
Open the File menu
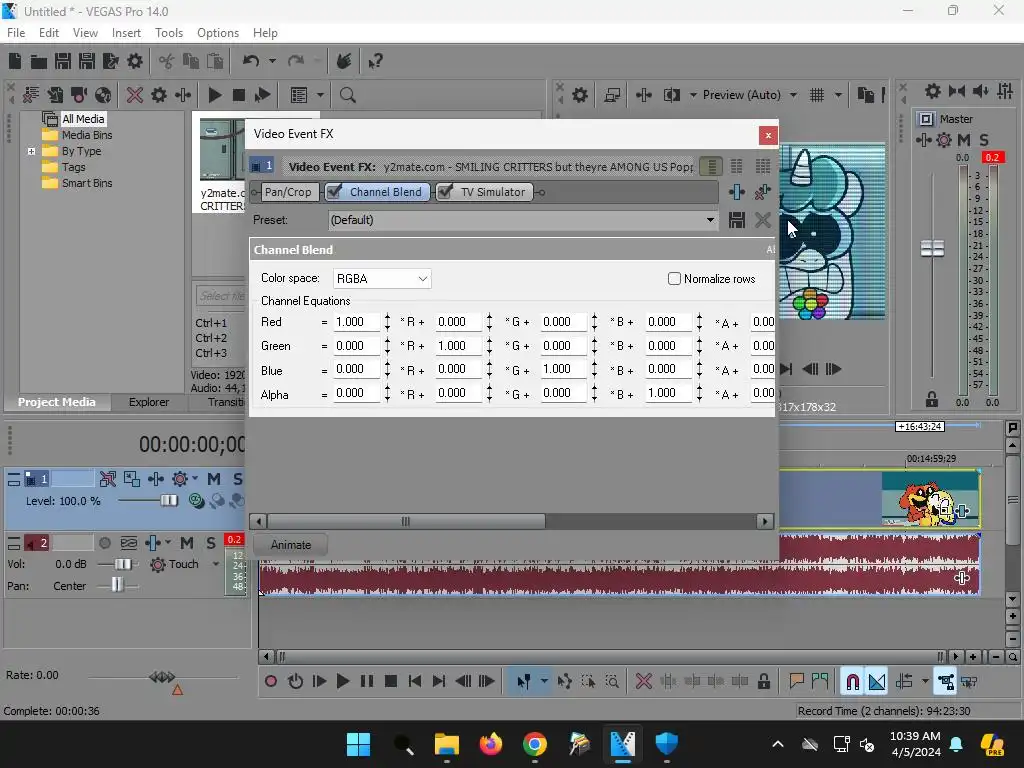click(16, 33)
